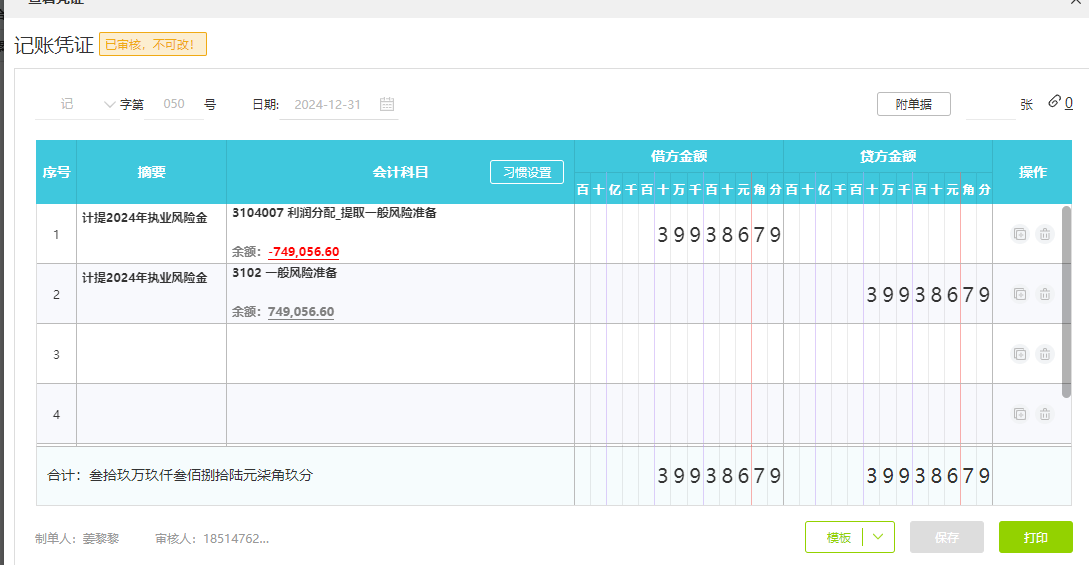Click the delete row icon in row 1
Viewport: 1089px width, 565px height.
coord(1045,234)
